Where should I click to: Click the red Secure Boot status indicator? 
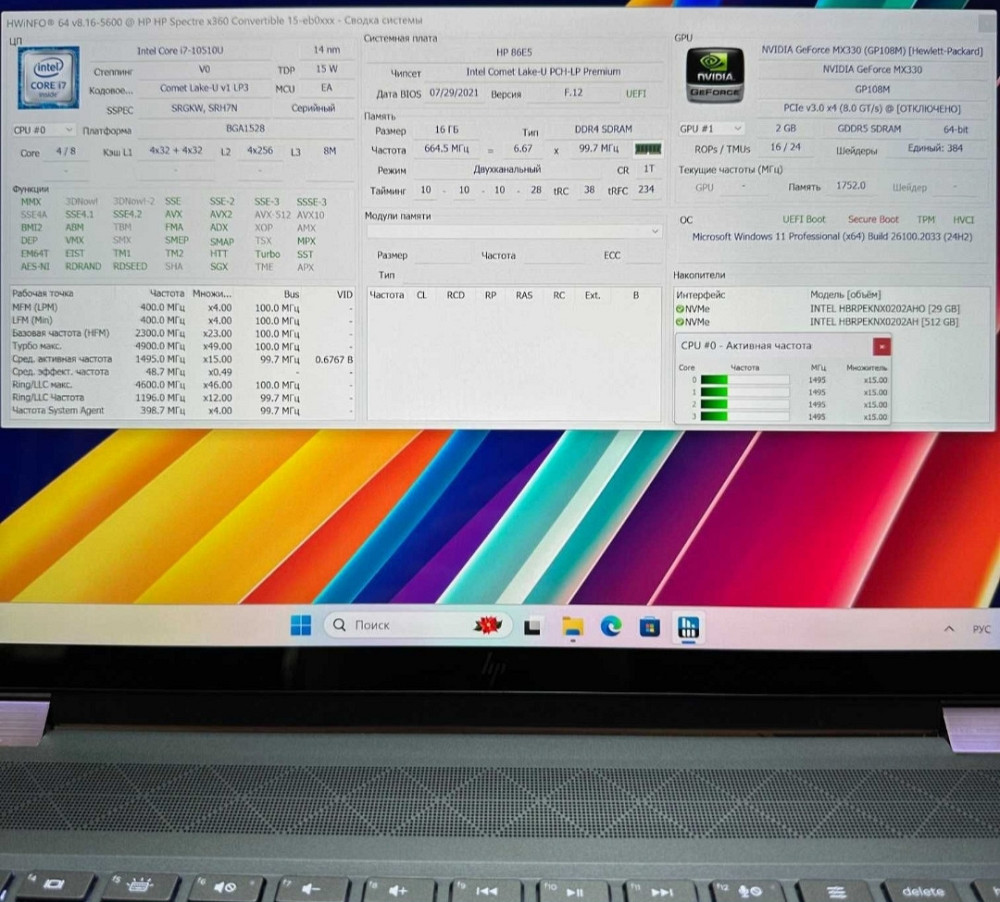(x=873, y=219)
